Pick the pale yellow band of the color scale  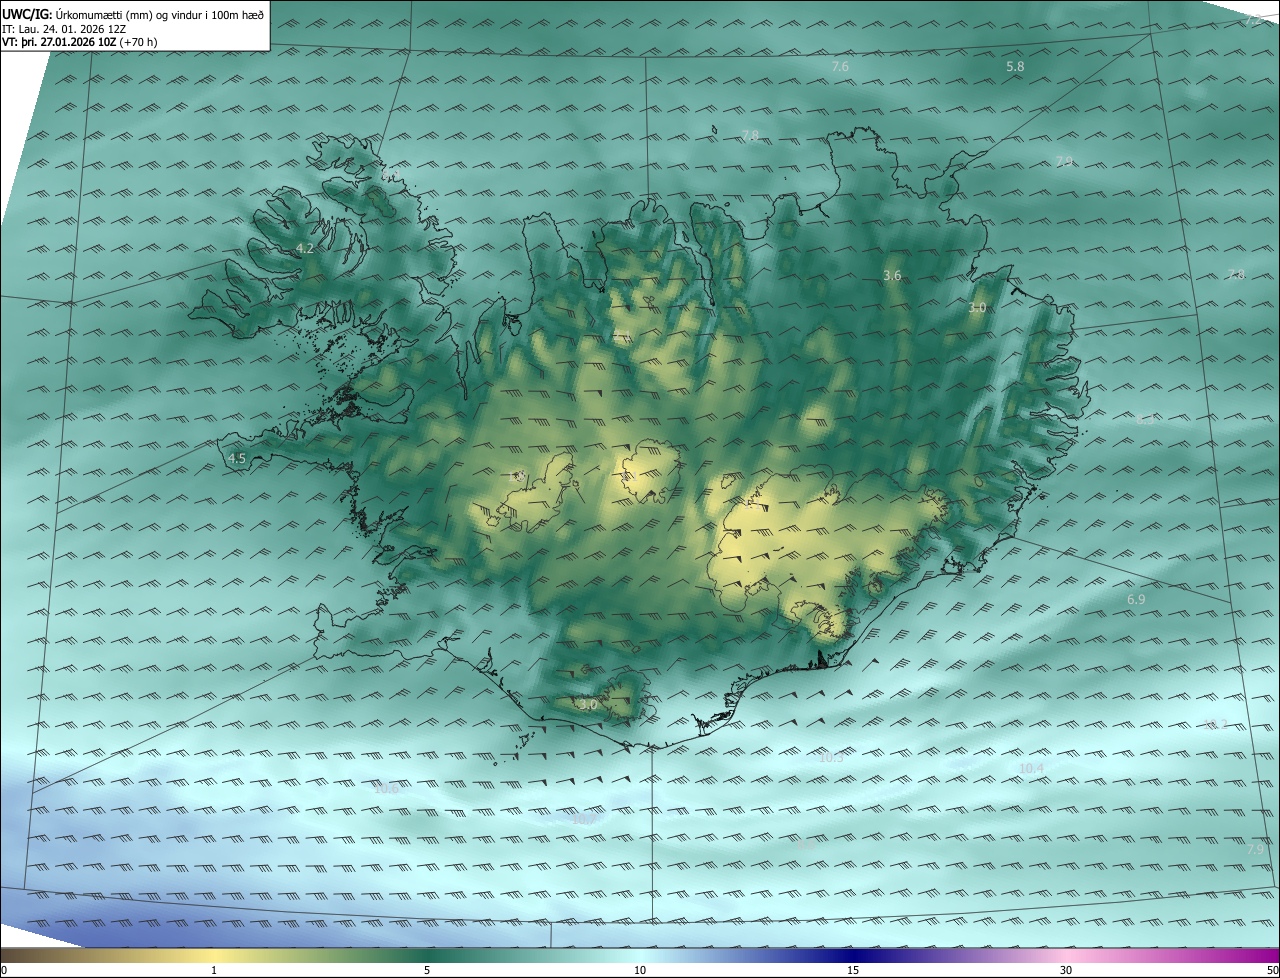click(215, 955)
